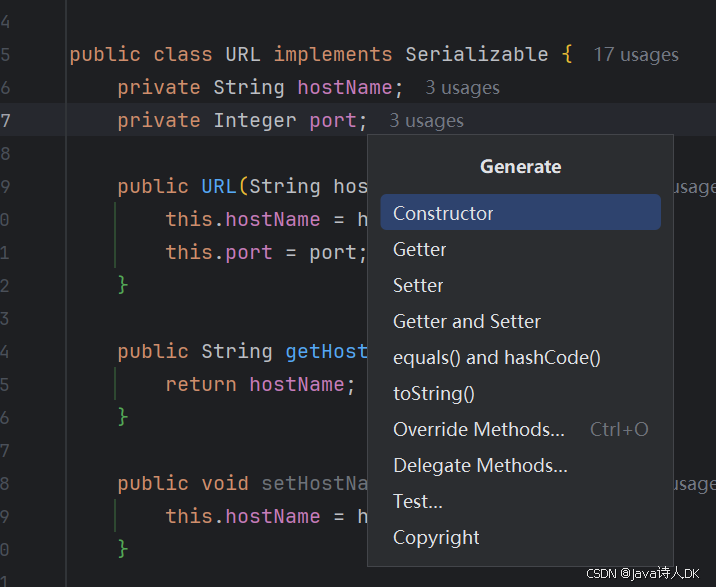
Task: Show 3 usages hint for hostName field
Action: 463,88
